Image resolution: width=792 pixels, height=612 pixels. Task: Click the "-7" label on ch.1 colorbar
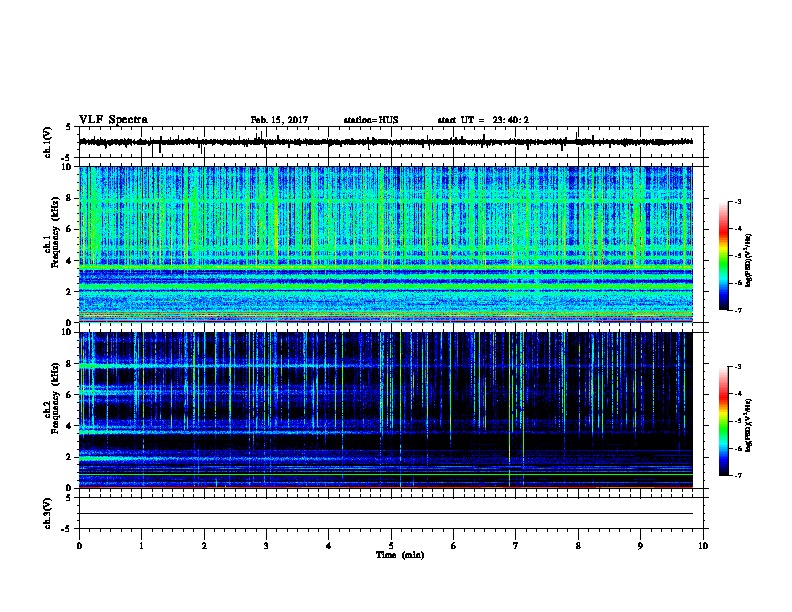pos(737,310)
